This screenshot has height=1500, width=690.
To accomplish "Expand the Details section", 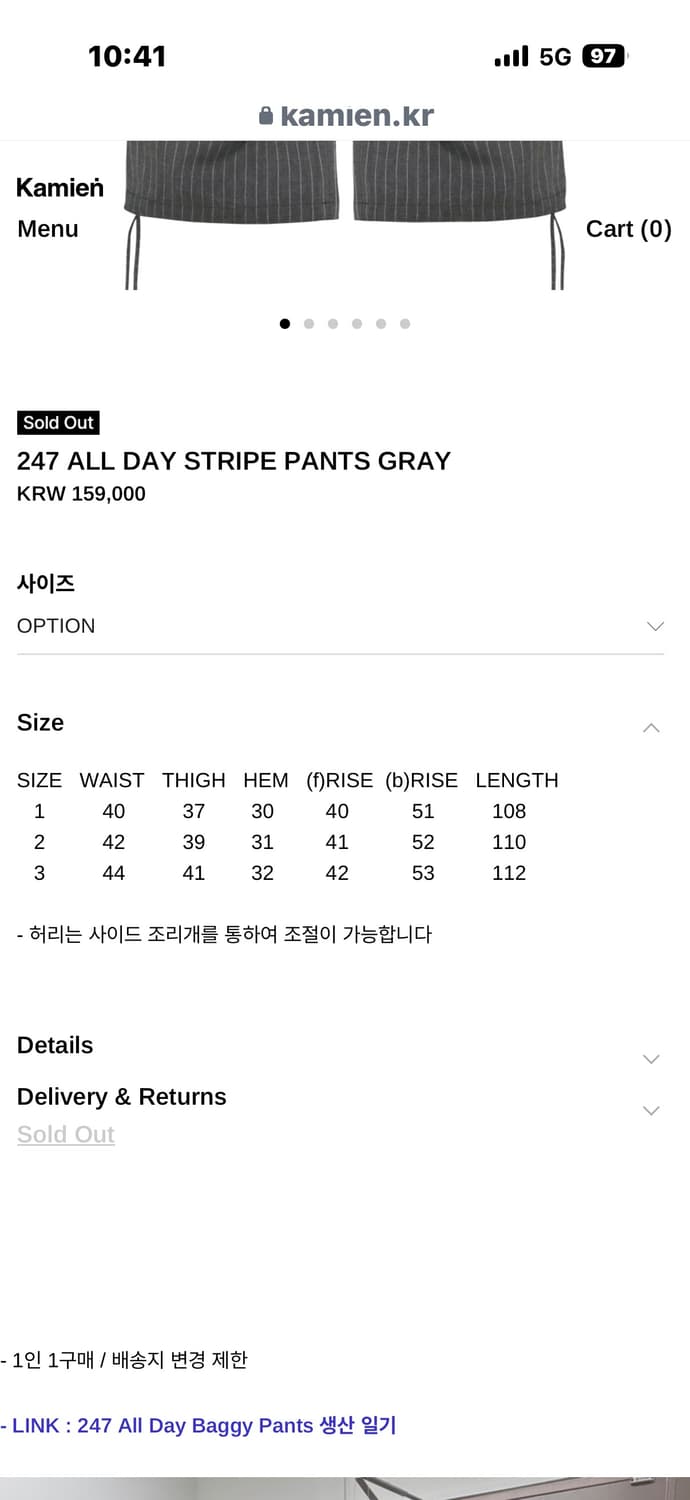I will click(651, 1058).
